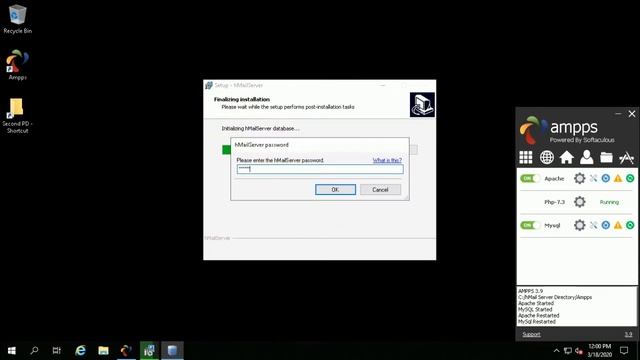This screenshot has width=640, height=360.
Task: Open Task View on the taskbar
Action: [56, 351]
